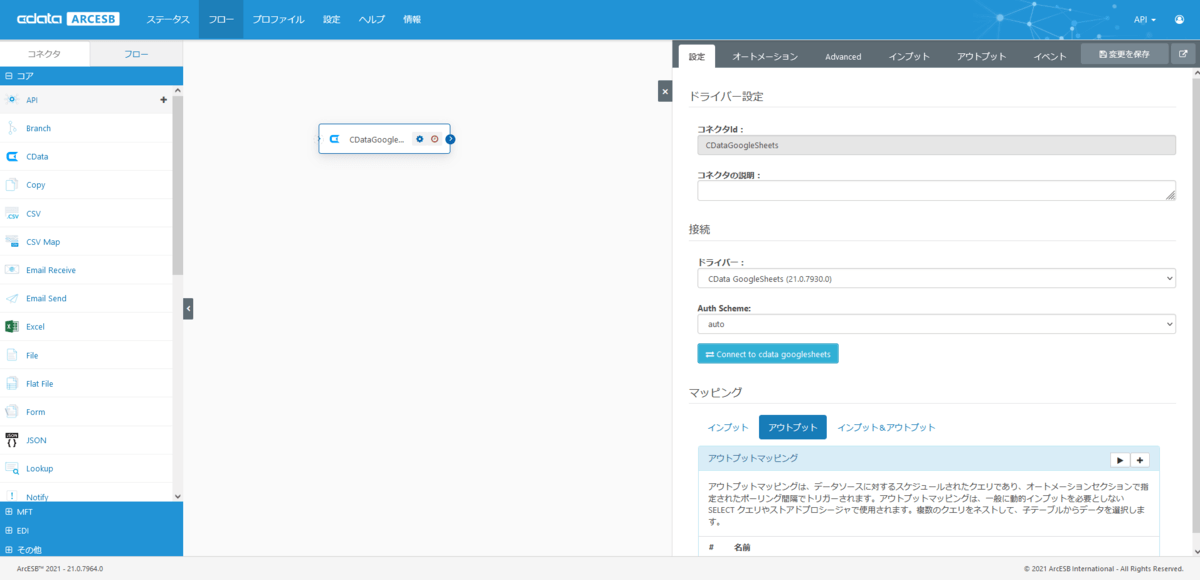The image size is (1200, 580).
Task: Open the Auth Scheme dropdown
Action: pos(936,324)
